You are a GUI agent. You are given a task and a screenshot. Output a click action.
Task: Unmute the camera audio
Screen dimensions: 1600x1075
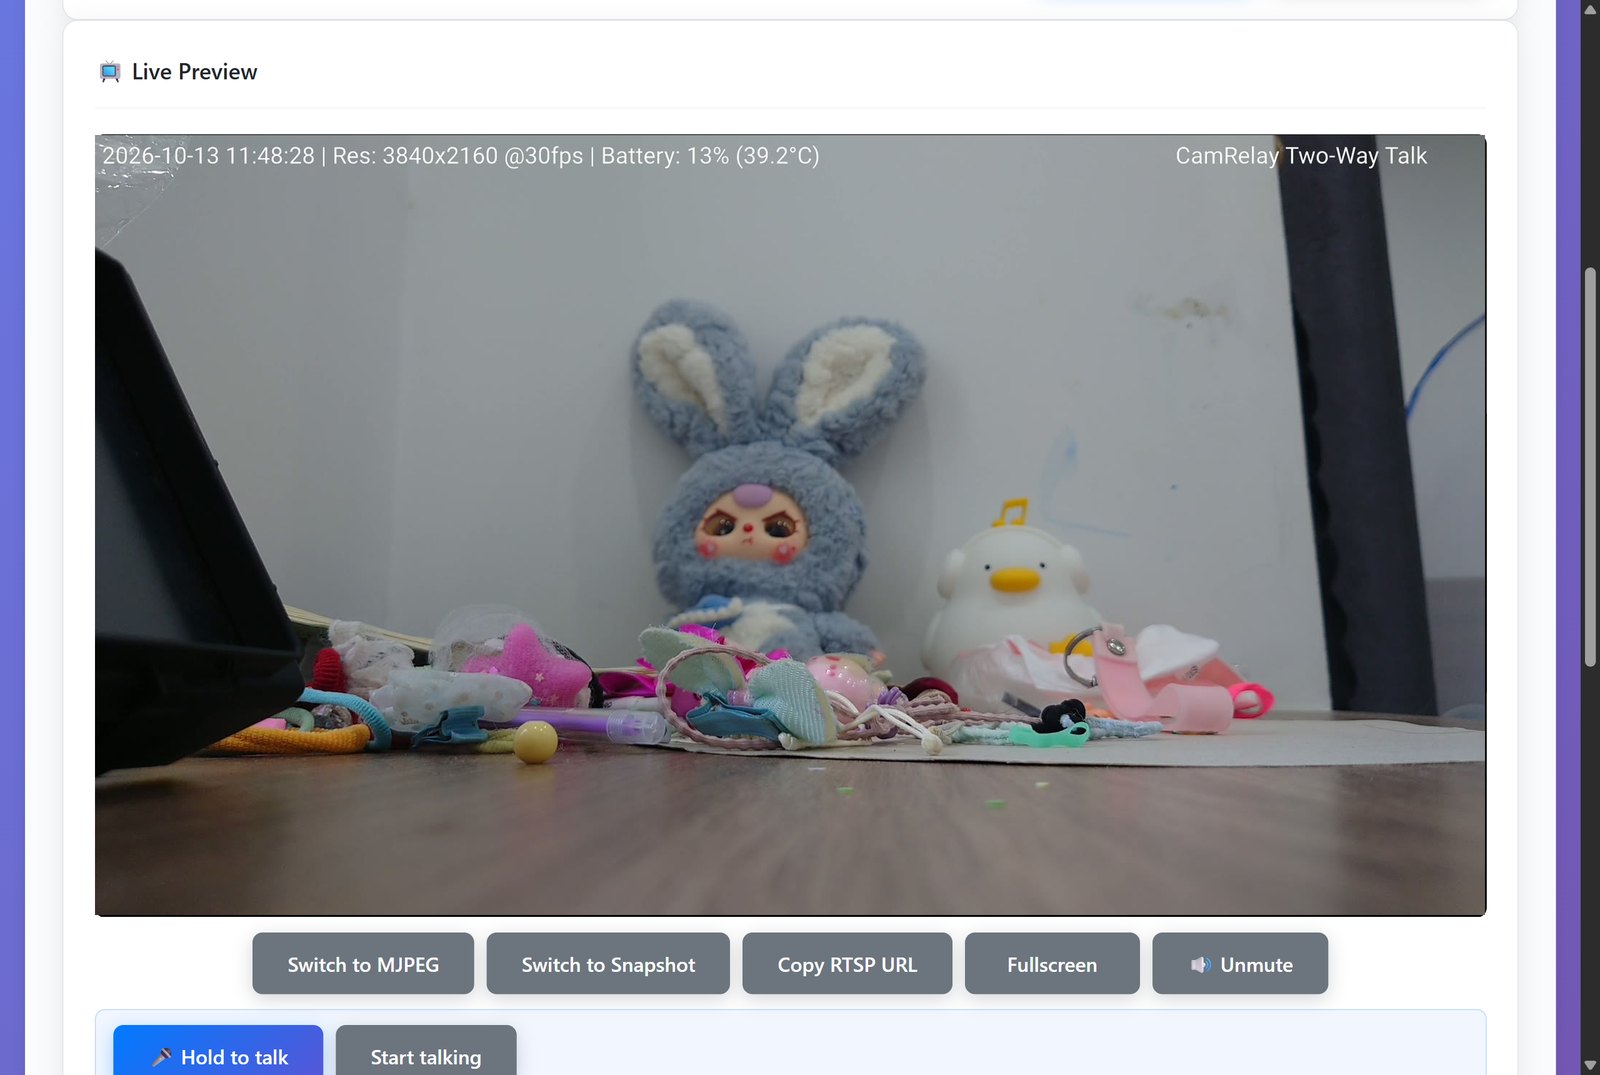pos(1240,964)
